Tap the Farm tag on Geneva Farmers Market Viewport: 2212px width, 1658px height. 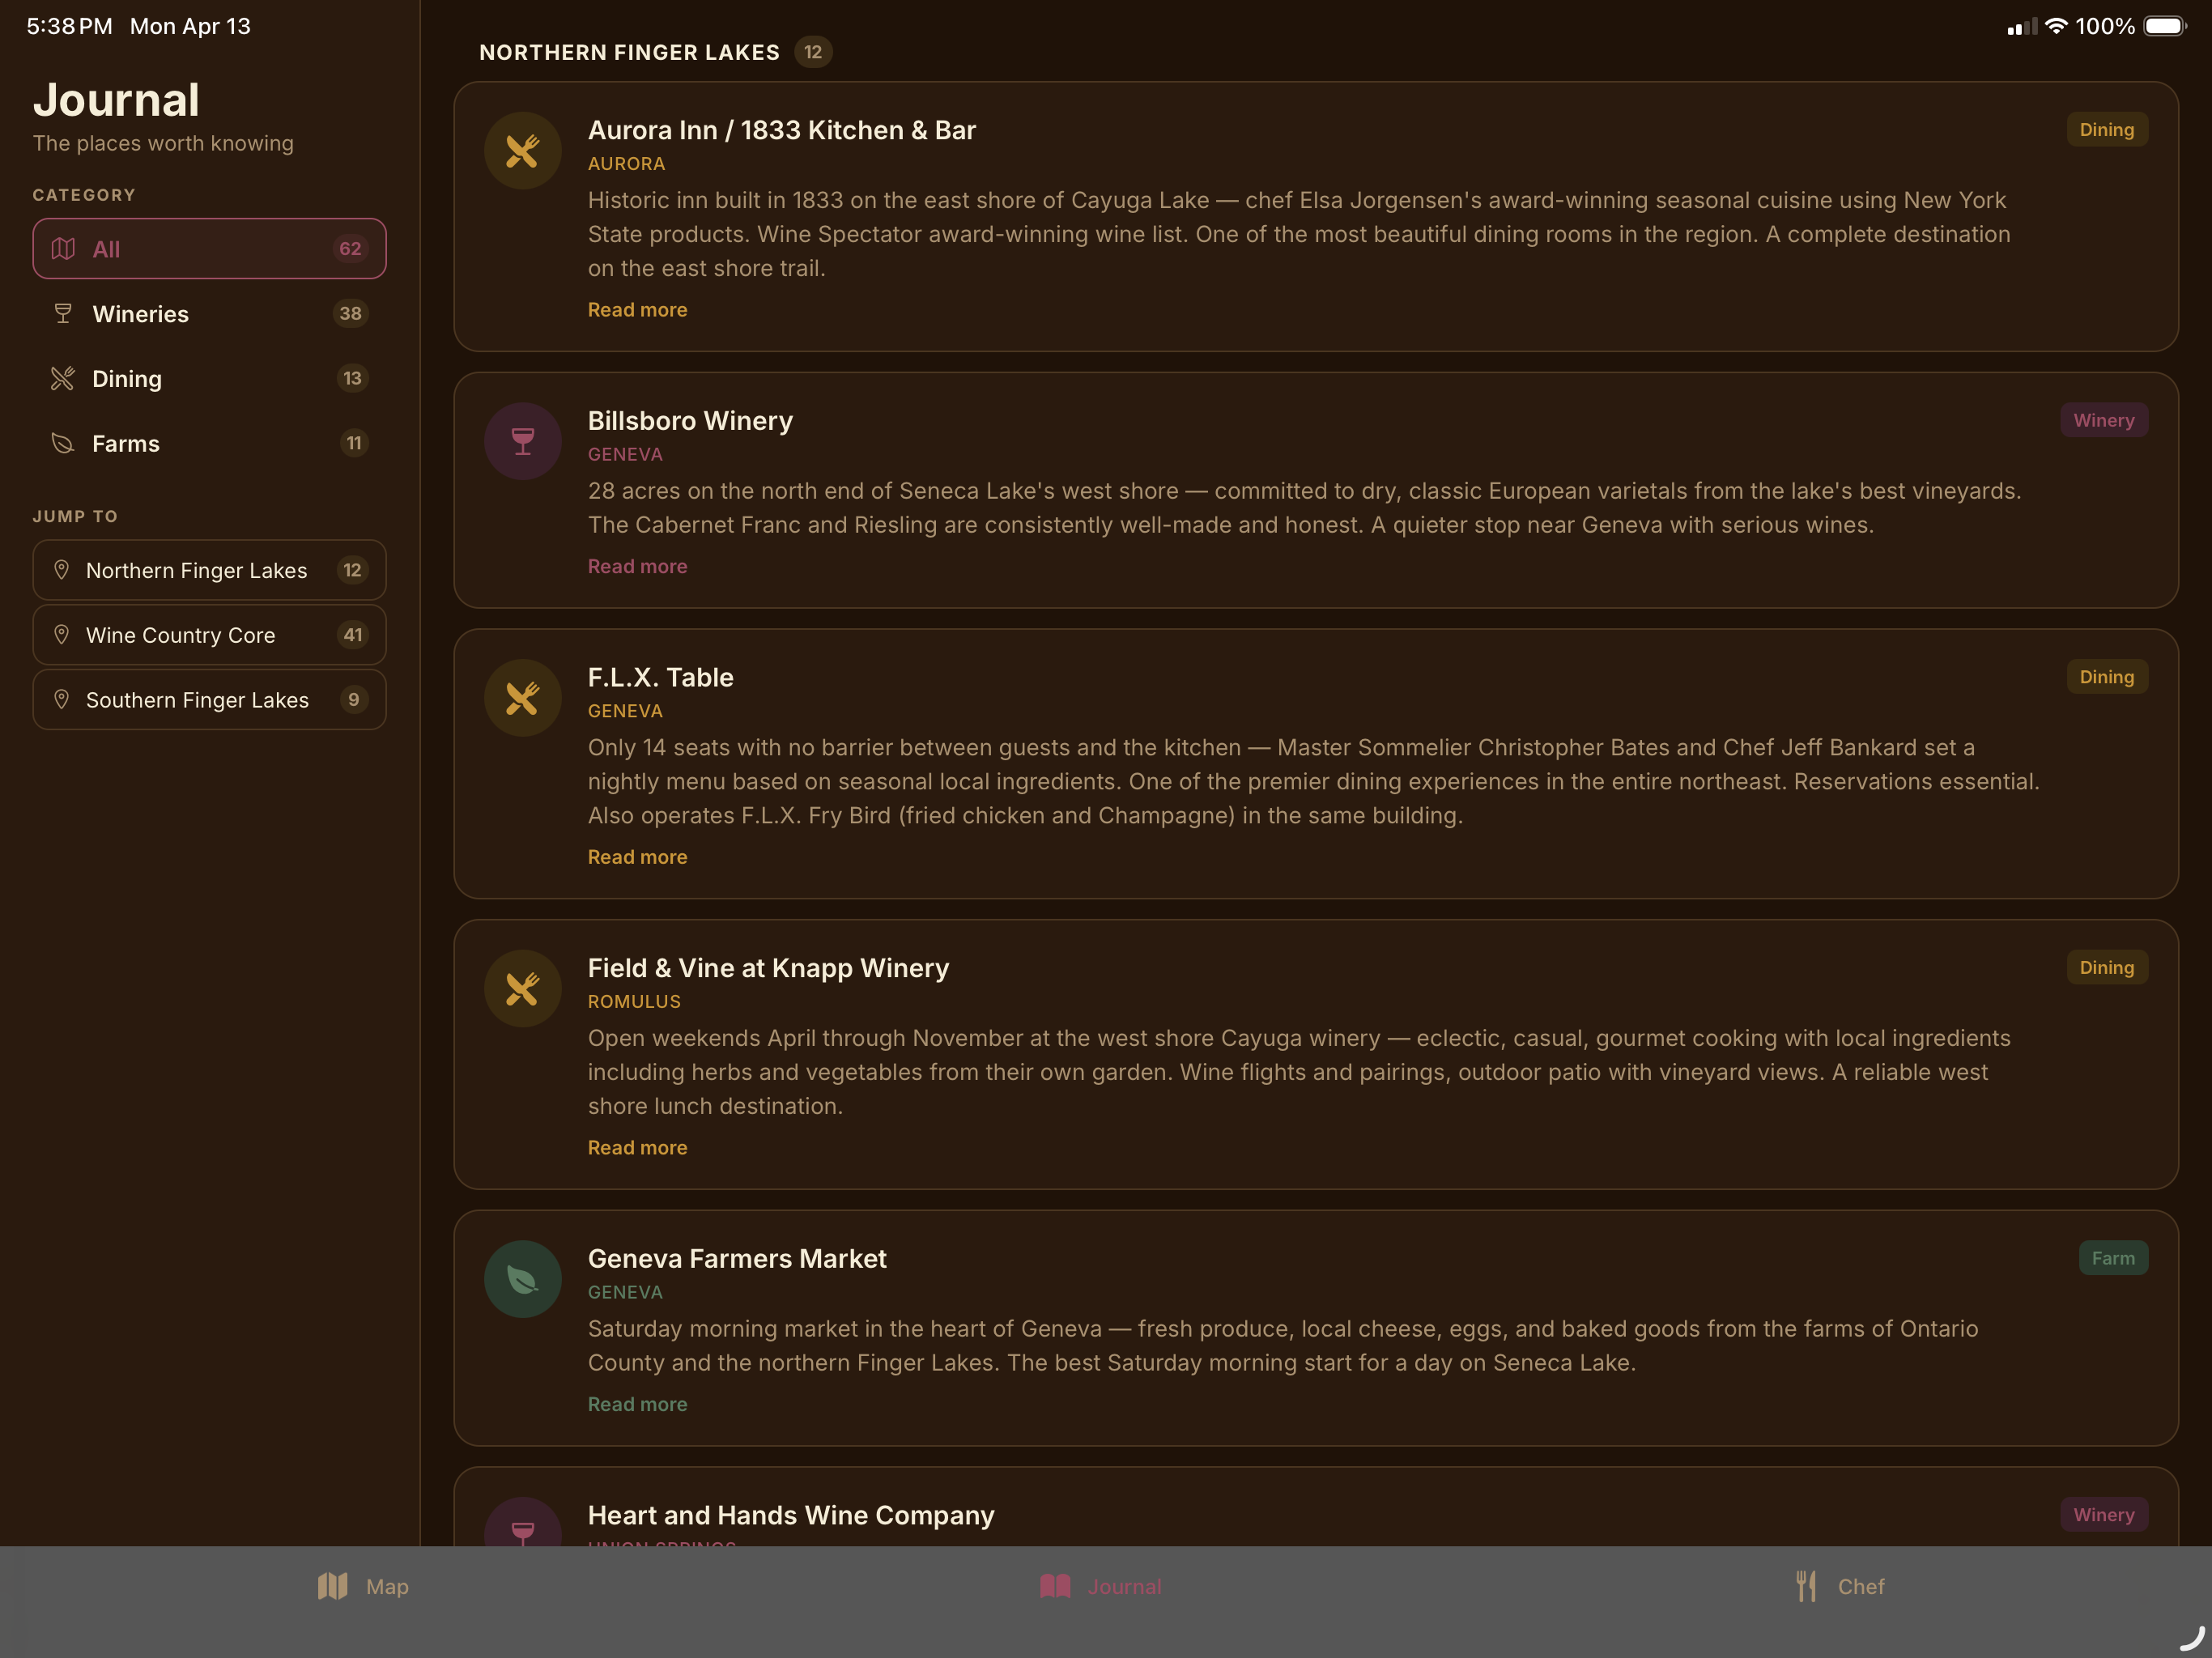[x=2113, y=1258]
